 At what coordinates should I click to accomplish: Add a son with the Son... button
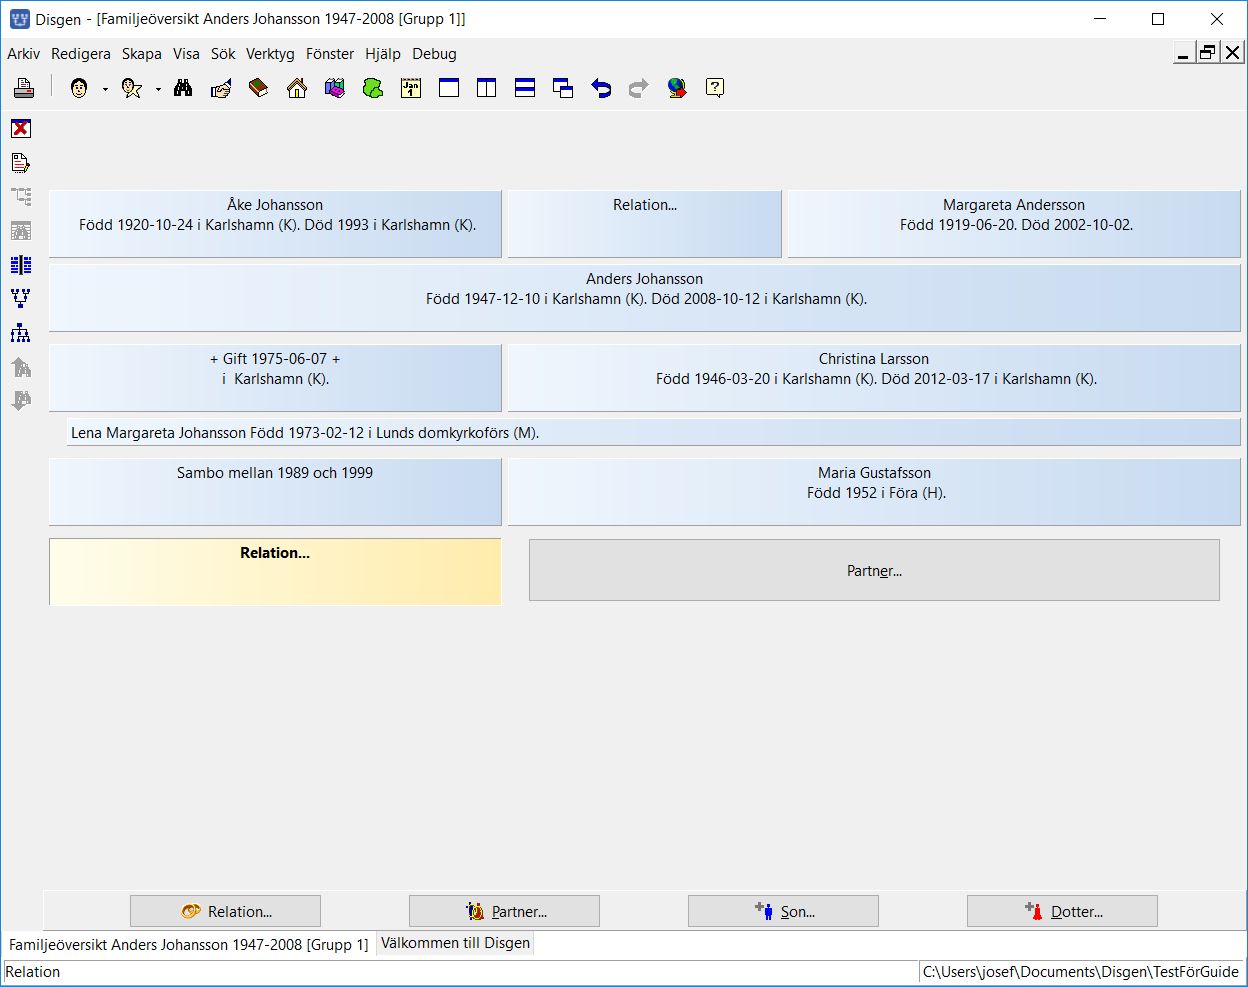point(783,911)
